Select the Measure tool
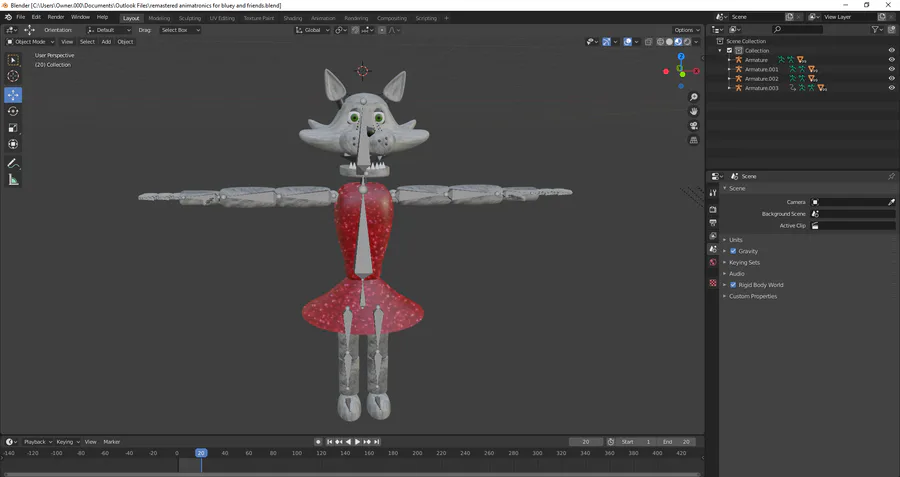The width and height of the screenshot is (900, 477). click(x=13, y=180)
